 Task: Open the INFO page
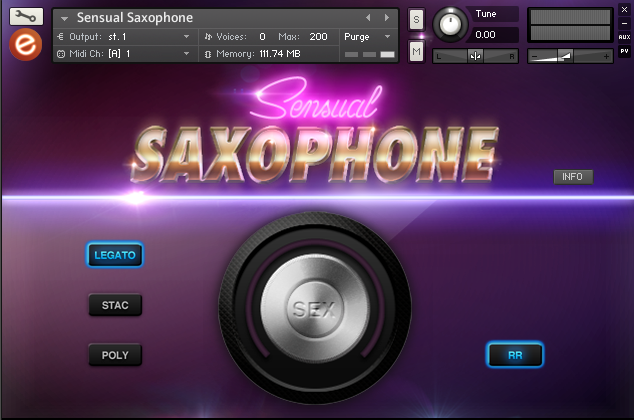pyautogui.click(x=573, y=177)
